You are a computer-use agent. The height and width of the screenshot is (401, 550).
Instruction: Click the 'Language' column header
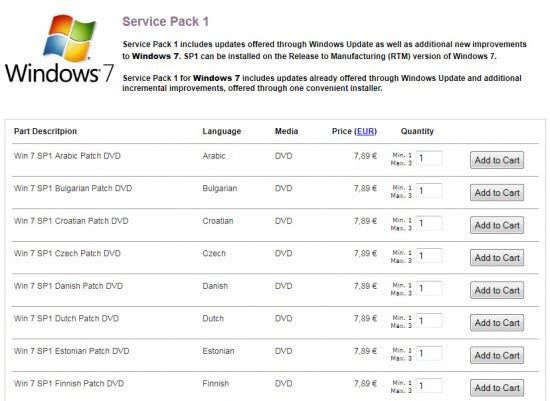[222, 131]
